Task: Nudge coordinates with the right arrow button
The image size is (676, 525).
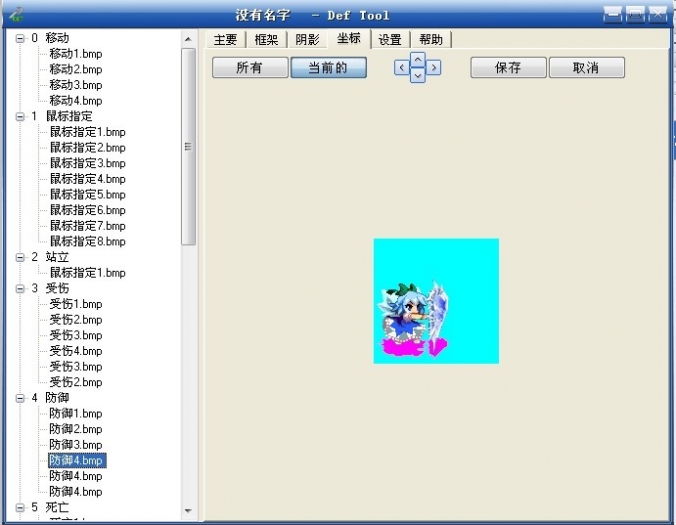Action: [434, 68]
